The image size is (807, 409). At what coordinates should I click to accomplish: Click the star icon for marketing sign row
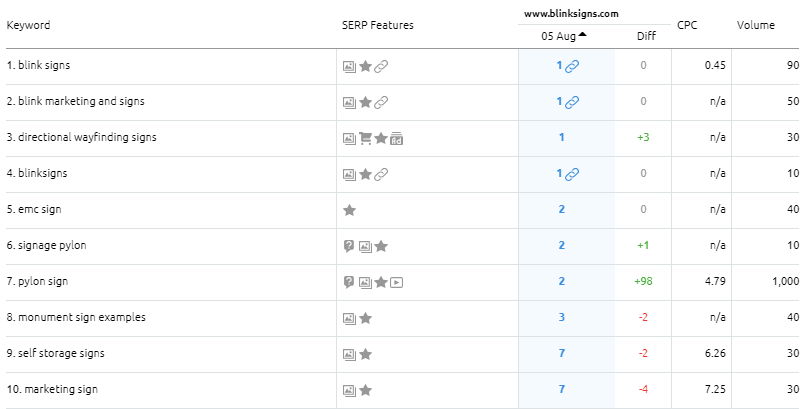coord(365,390)
